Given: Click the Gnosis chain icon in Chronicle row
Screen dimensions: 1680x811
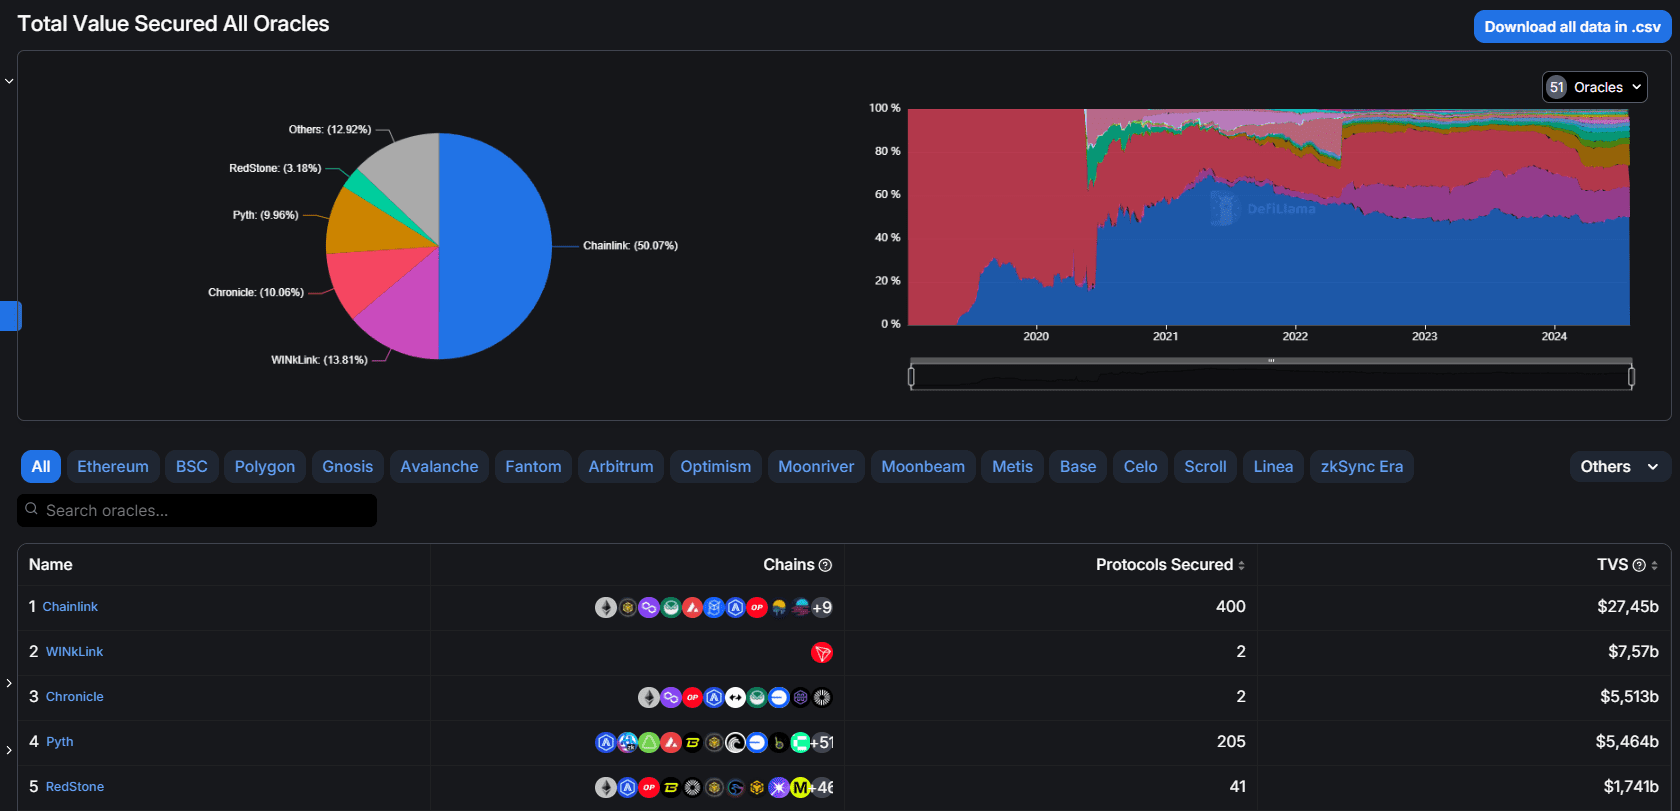Looking at the screenshot, I should pyautogui.click(x=757, y=697).
